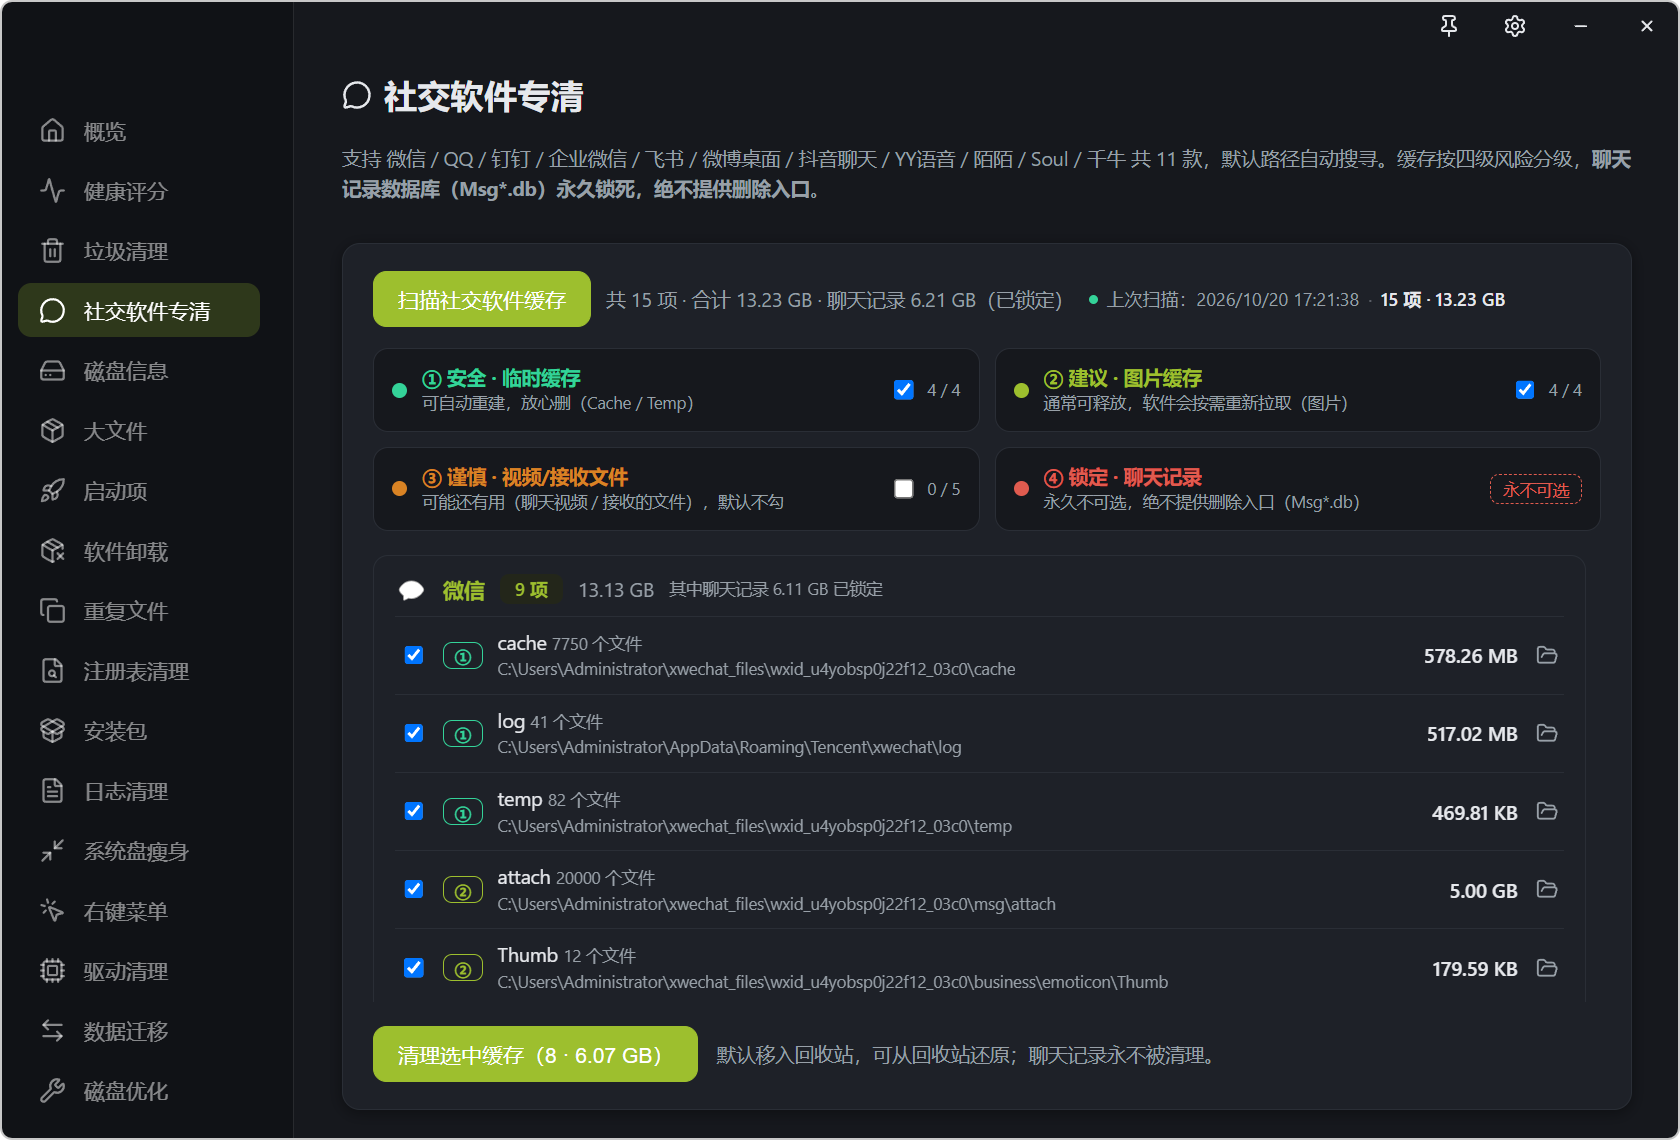Uncheck 建议·图片缓存 category checkbox
This screenshot has width=1680, height=1140.
pyautogui.click(x=1525, y=390)
